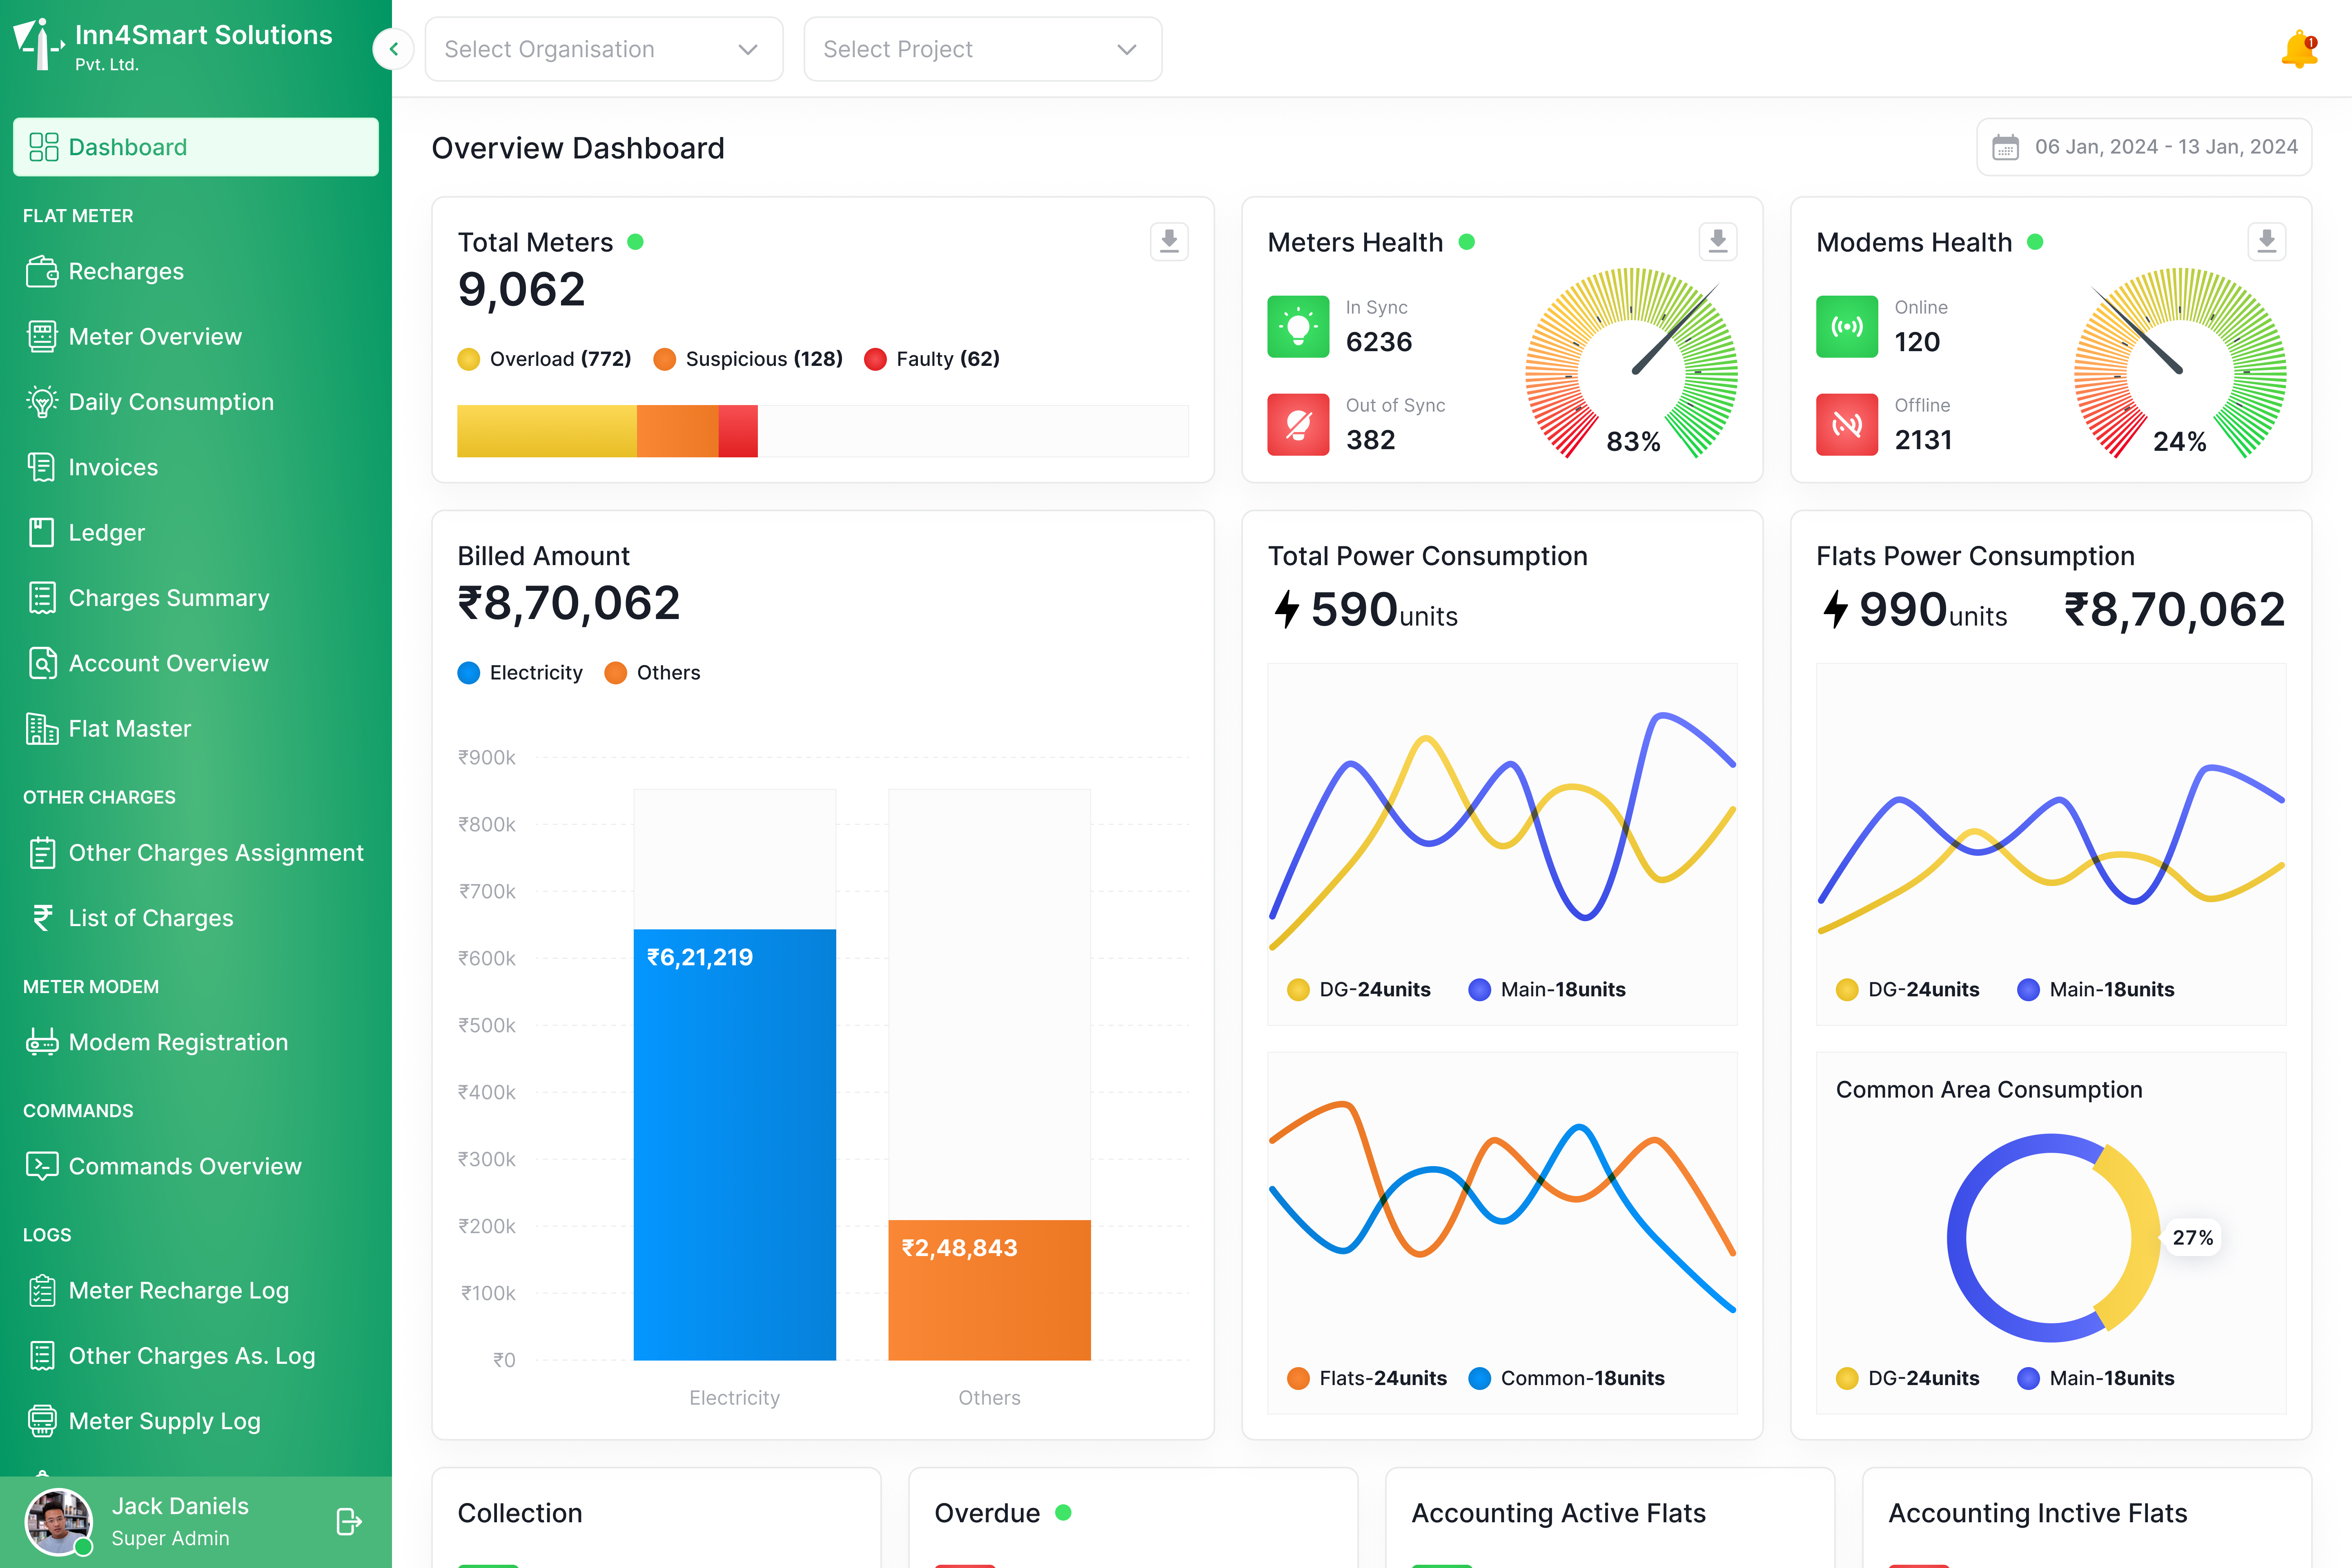The height and width of the screenshot is (1568, 2352).
Task: Click the red Faulty bar segment
Action: click(x=738, y=431)
